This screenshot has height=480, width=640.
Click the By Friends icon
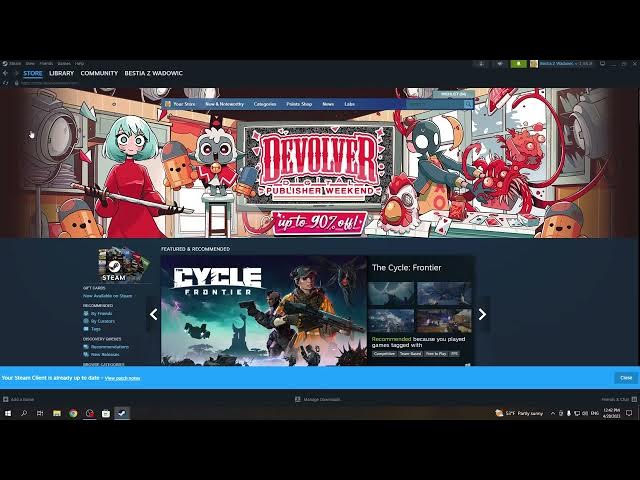86,313
